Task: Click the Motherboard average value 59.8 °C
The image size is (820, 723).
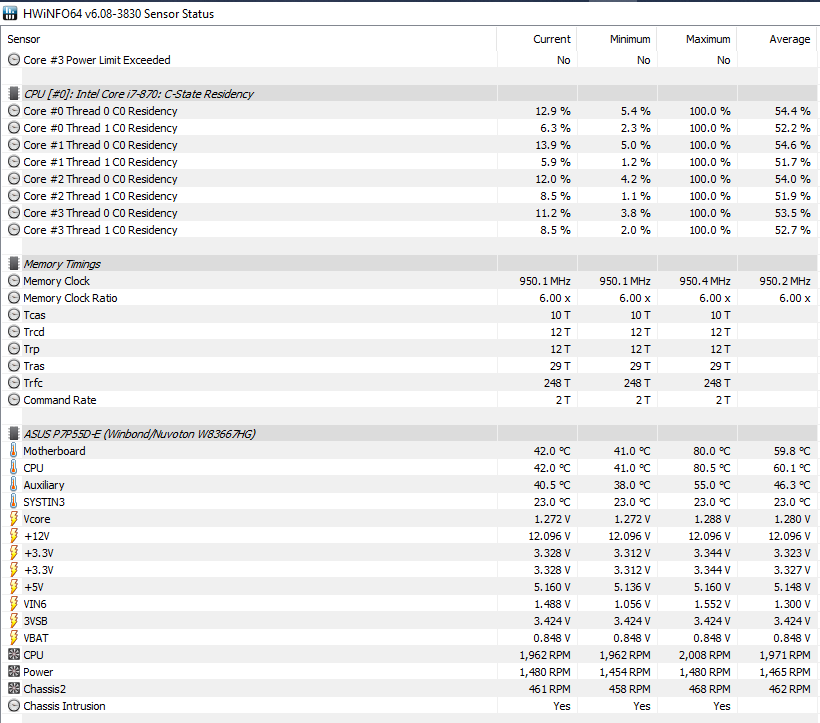Action: tap(792, 451)
